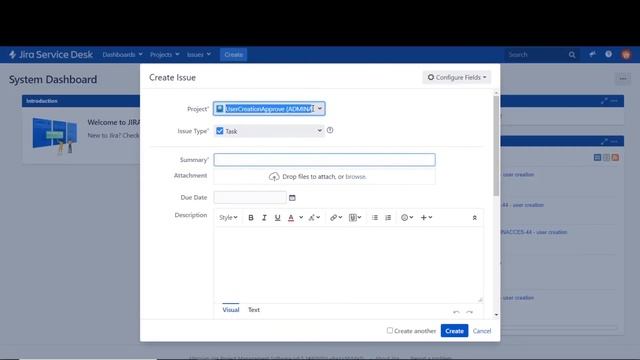Screen dimensions: 640x360
Task: Switch to Text editor tab
Action: (x=254, y=310)
